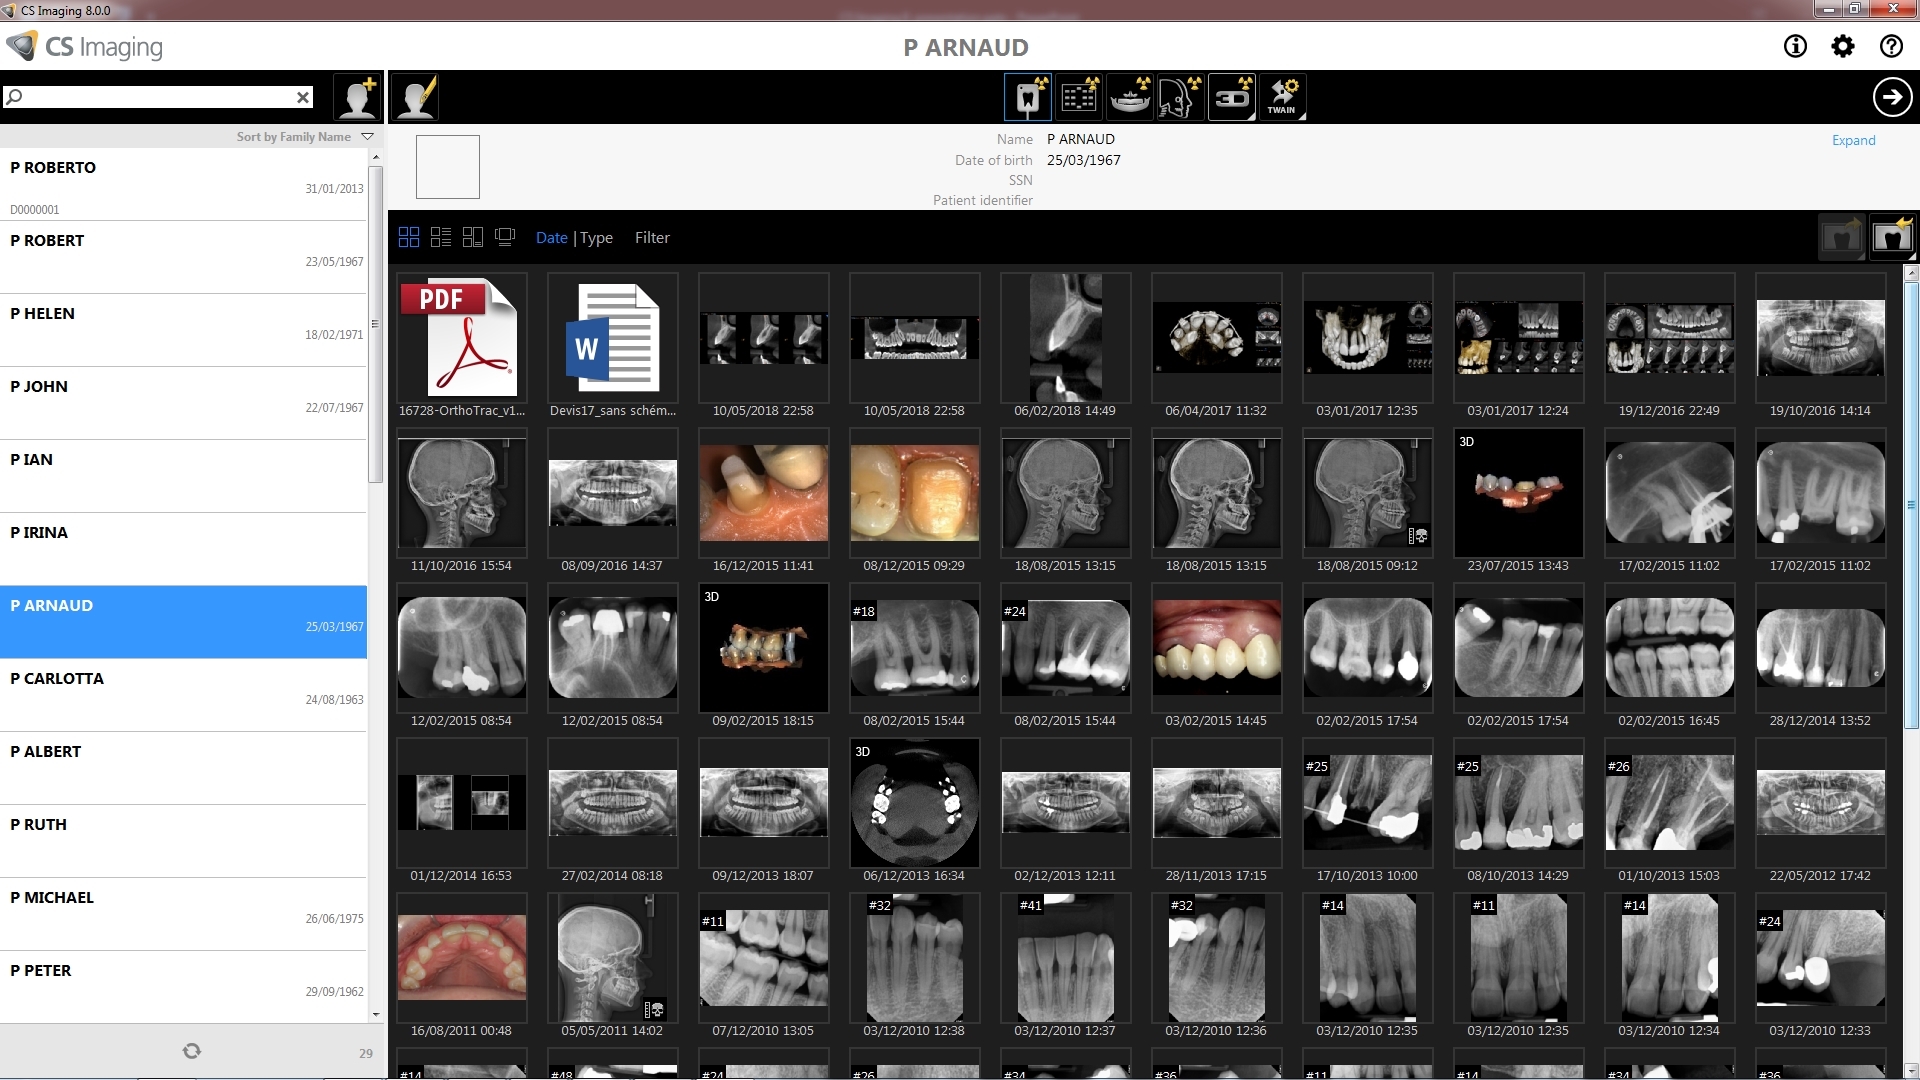
Task: Click the add new patient icon
Action: click(357, 97)
